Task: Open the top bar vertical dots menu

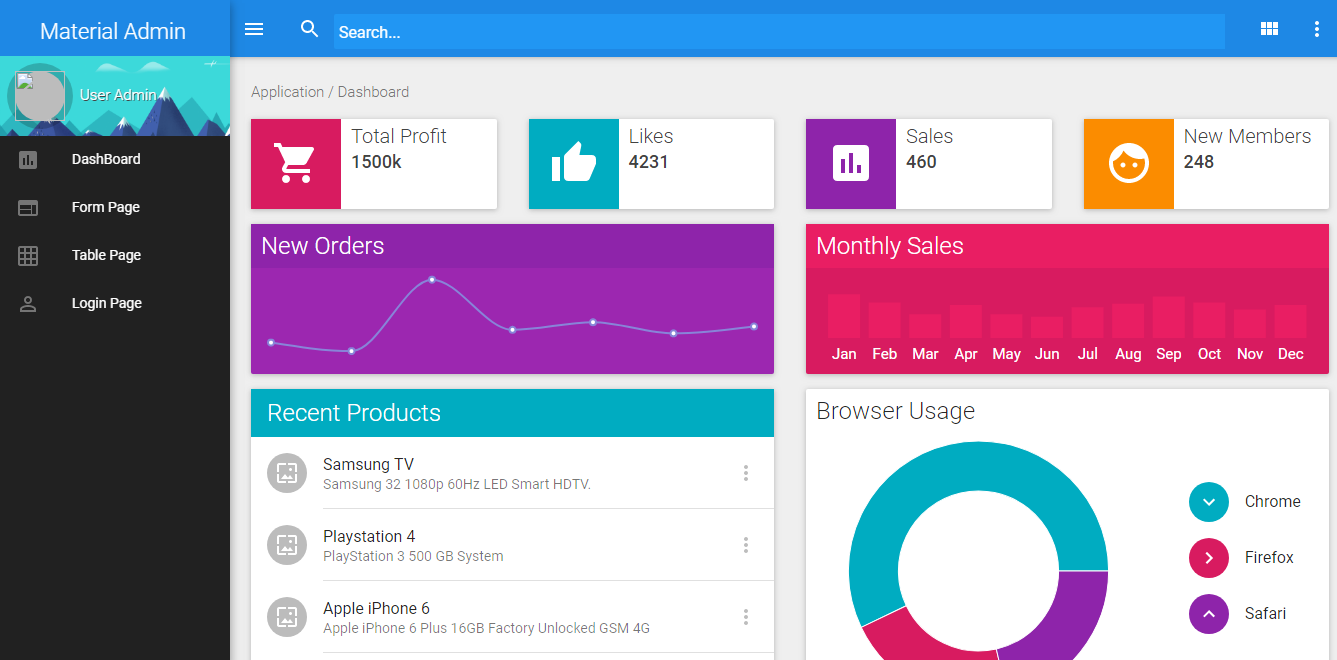Action: (x=1316, y=29)
